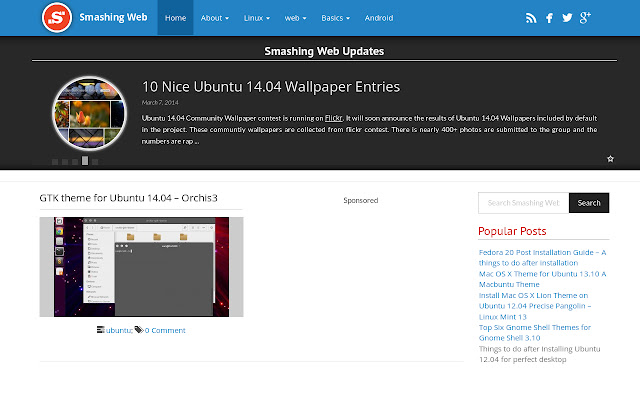640x400 pixels.
Task: Click the Smashing Web site title
Action: tap(113, 17)
